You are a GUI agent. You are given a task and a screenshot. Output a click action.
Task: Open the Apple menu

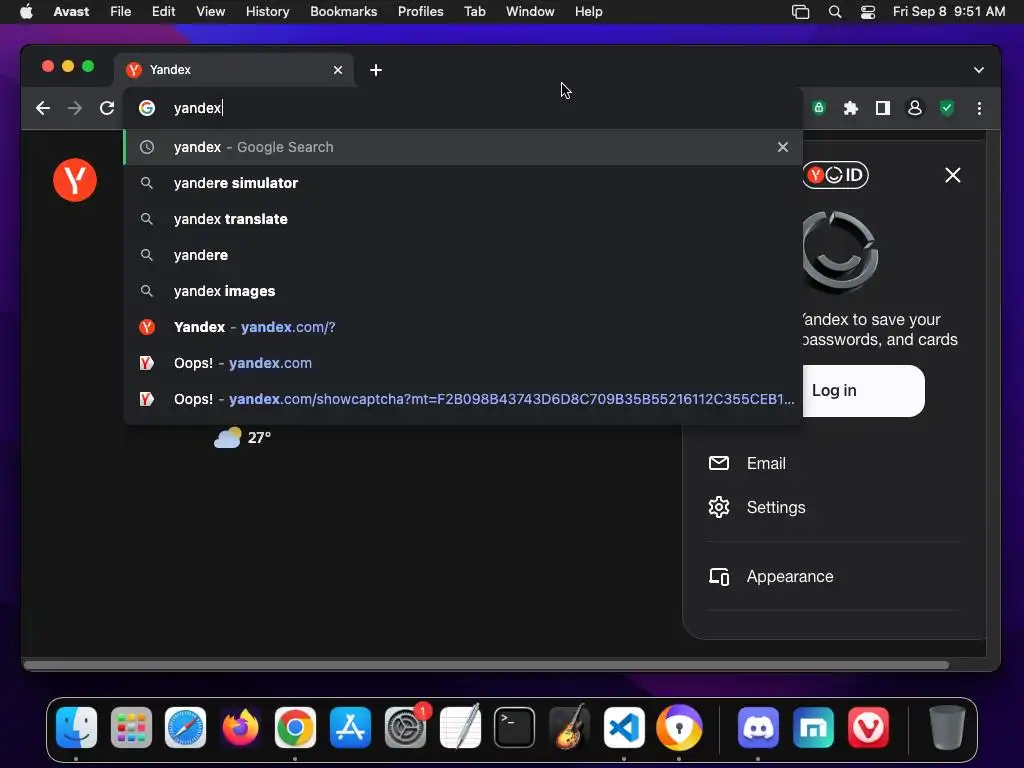26,12
